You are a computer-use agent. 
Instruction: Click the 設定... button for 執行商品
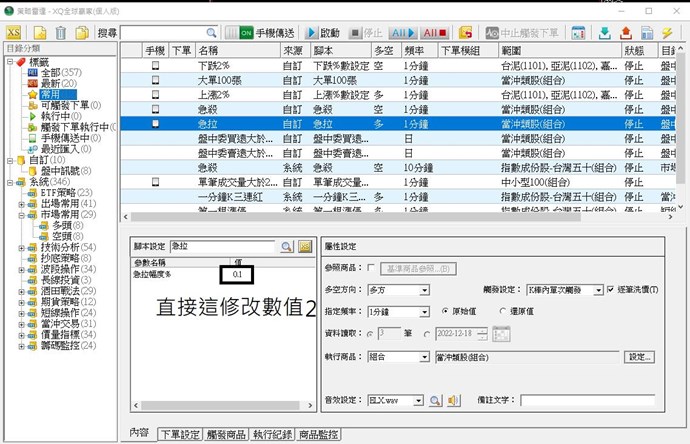click(x=640, y=357)
